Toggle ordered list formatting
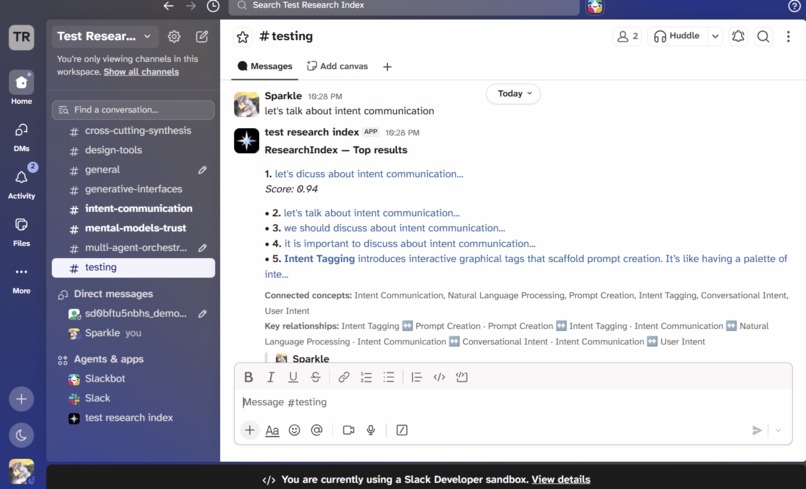The height and width of the screenshot is (489, 806). tap(366, 377)
